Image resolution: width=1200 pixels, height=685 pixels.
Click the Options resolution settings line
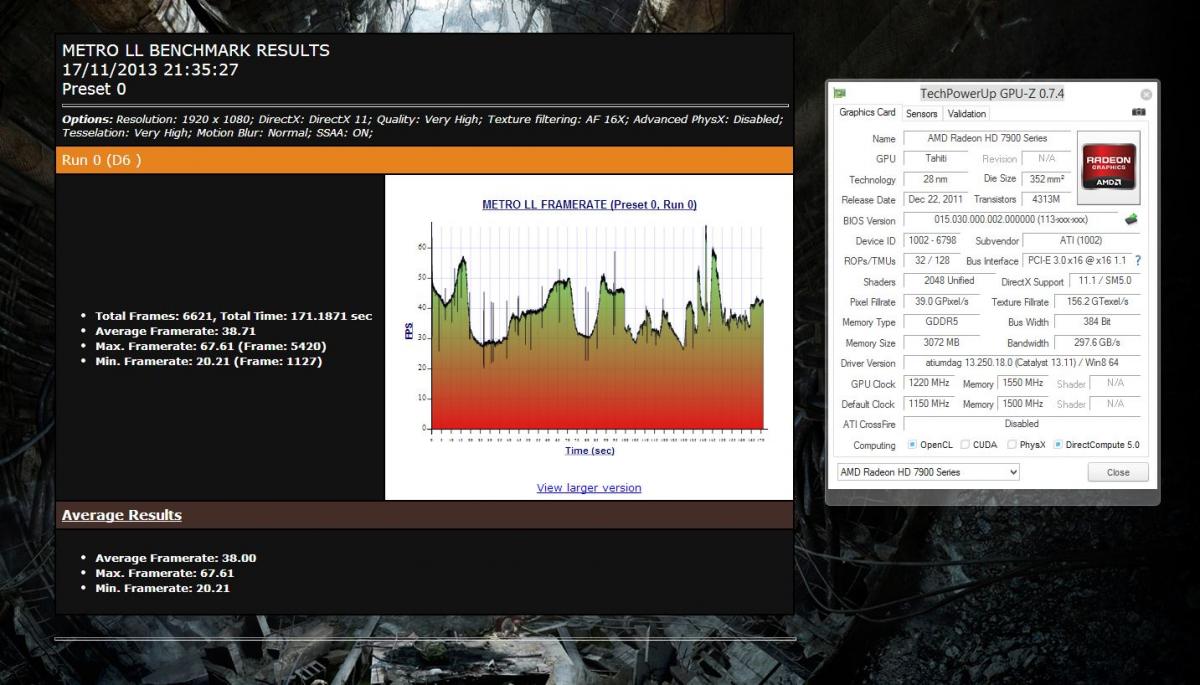[x=422, y=125]
